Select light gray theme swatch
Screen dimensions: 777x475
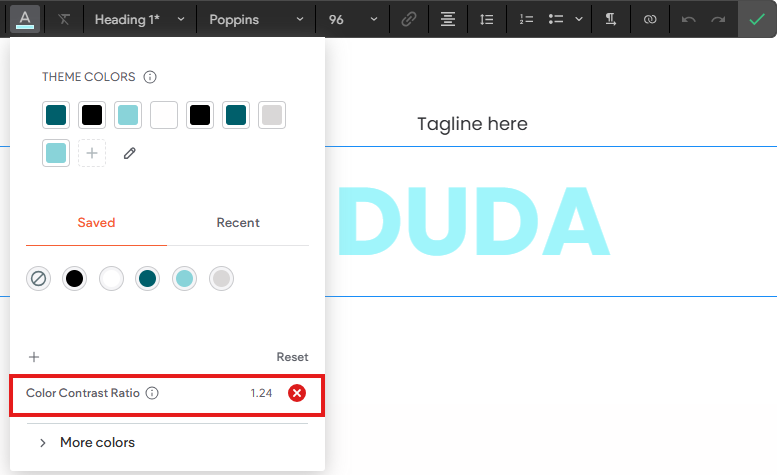click(x=272, y=115)
